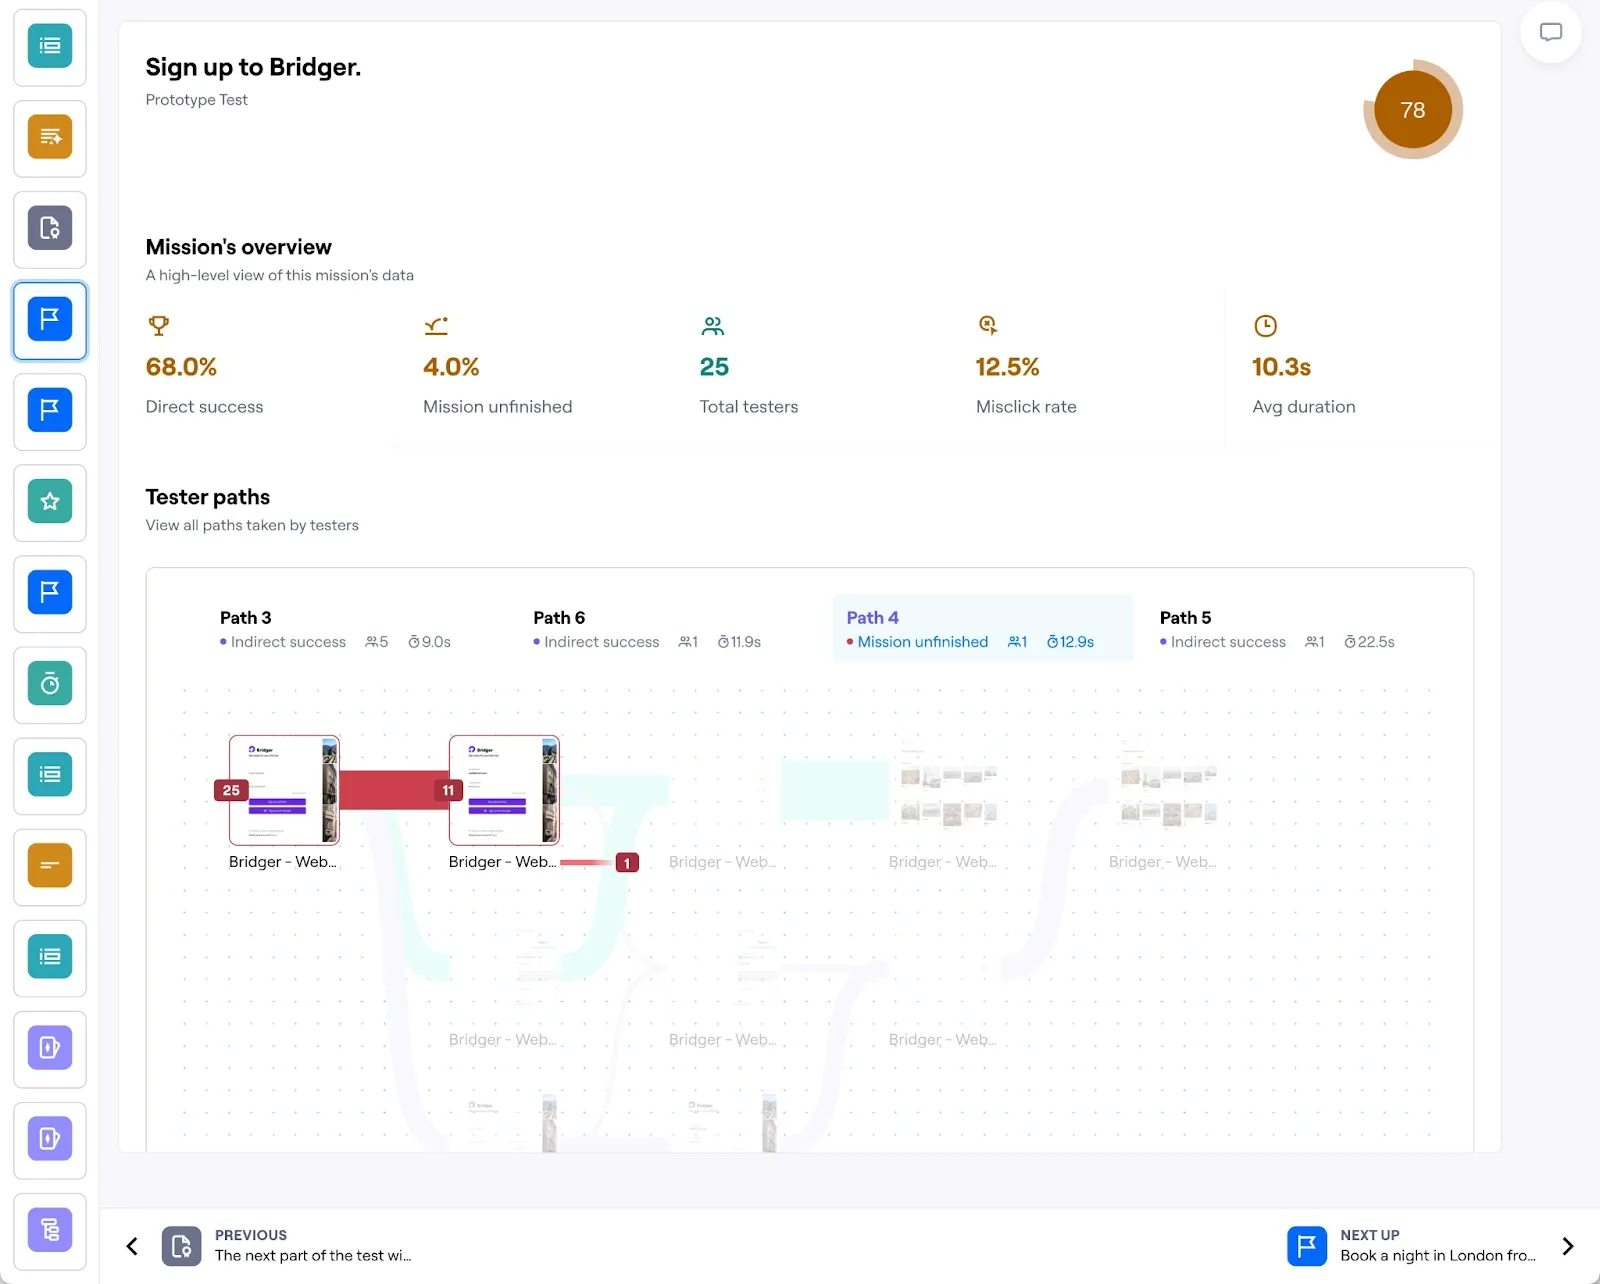
Task: Open the chat bubble in top right corner
Action: click(x=1550, y=32)
